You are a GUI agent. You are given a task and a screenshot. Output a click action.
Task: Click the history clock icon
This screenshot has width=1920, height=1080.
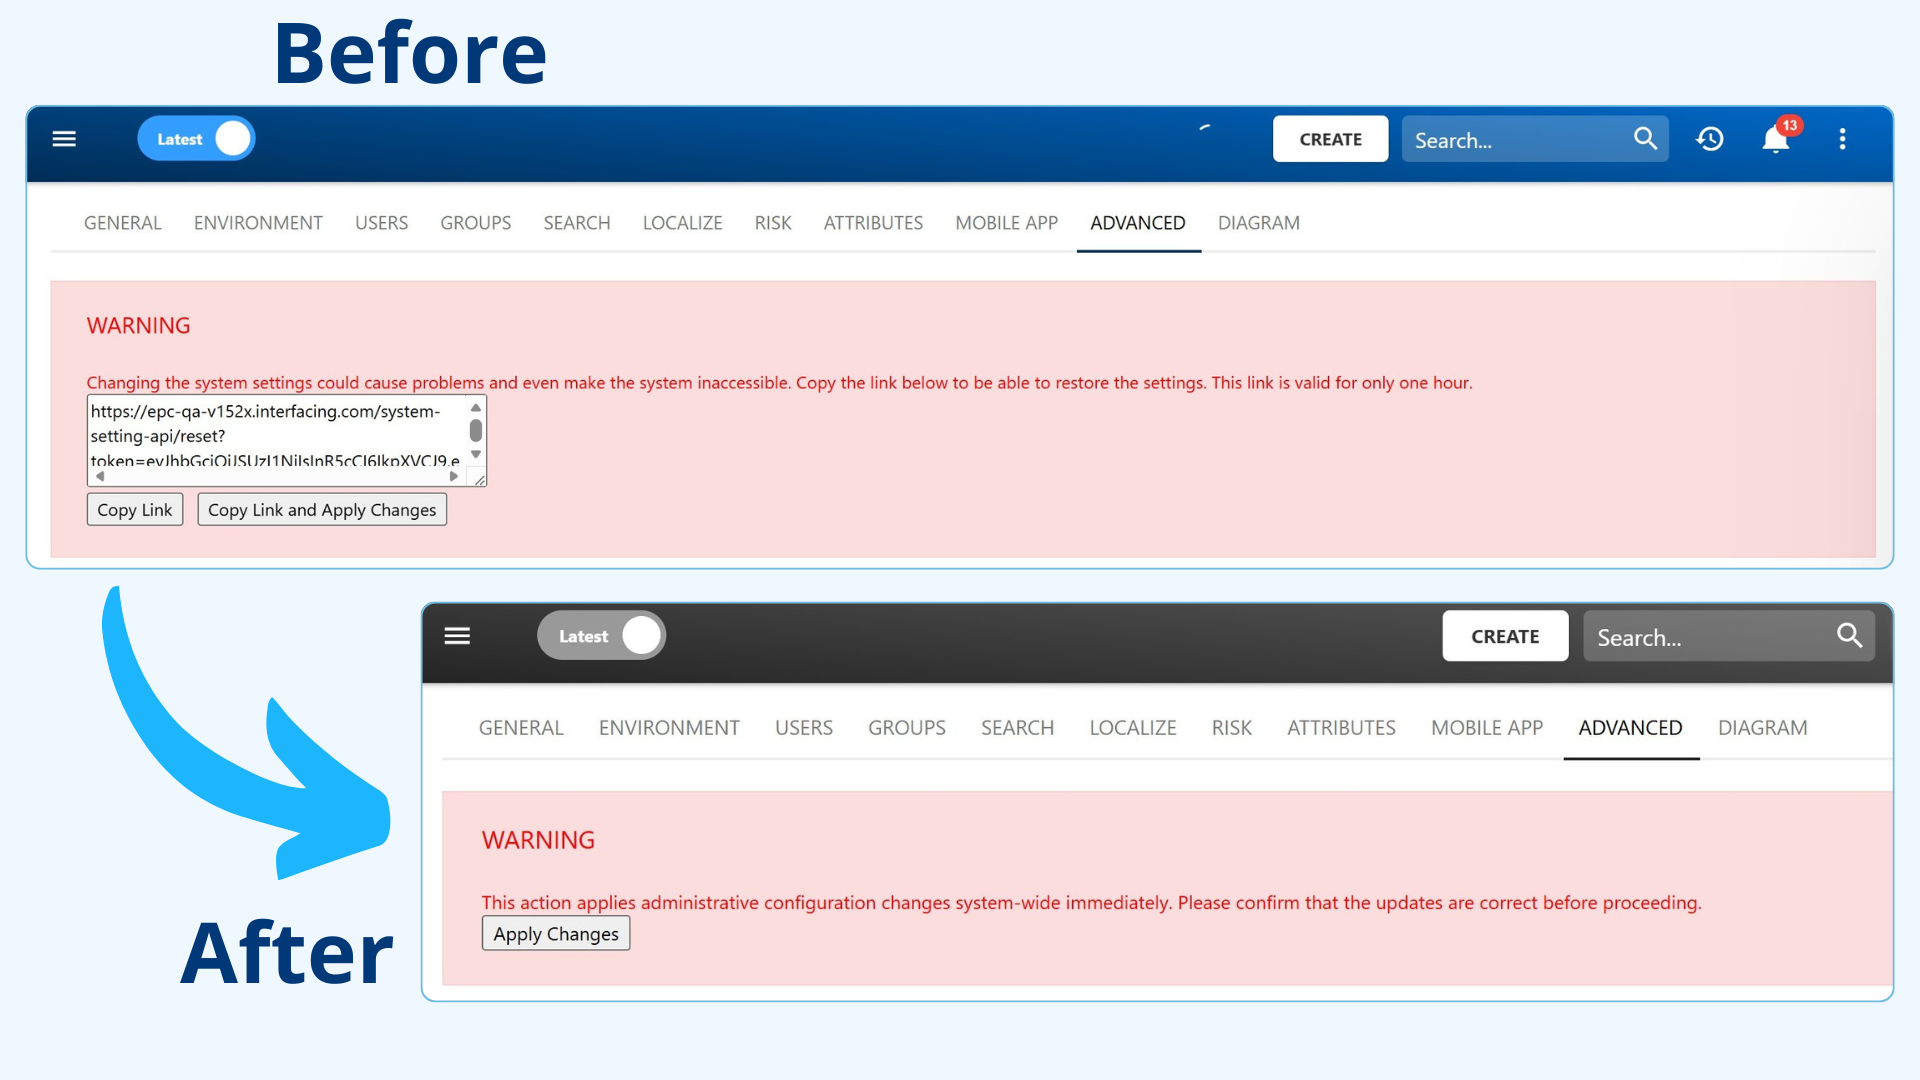[x=1710, y=139]
